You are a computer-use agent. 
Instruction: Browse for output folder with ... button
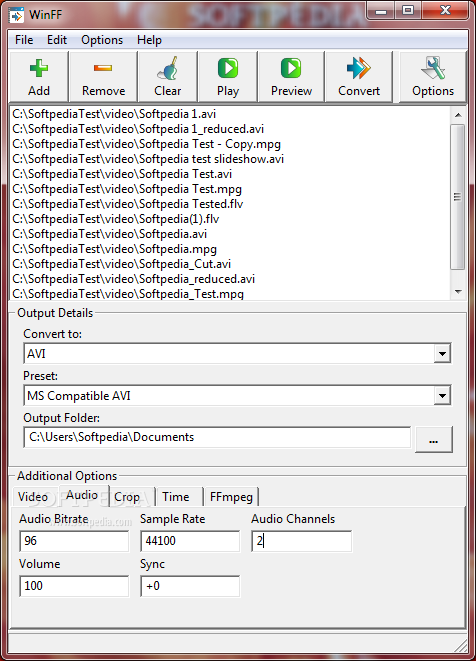pos(433,439)
